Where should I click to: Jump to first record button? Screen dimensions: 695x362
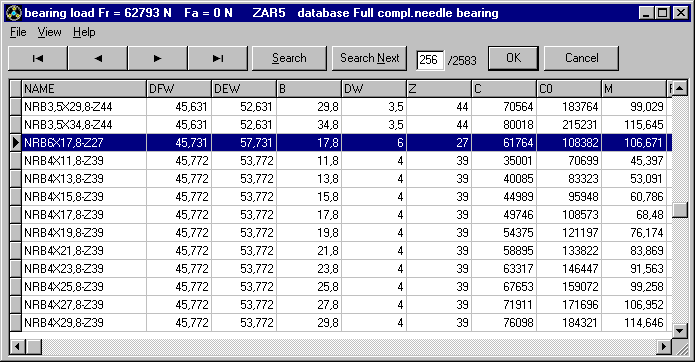(x=38, y=58)
